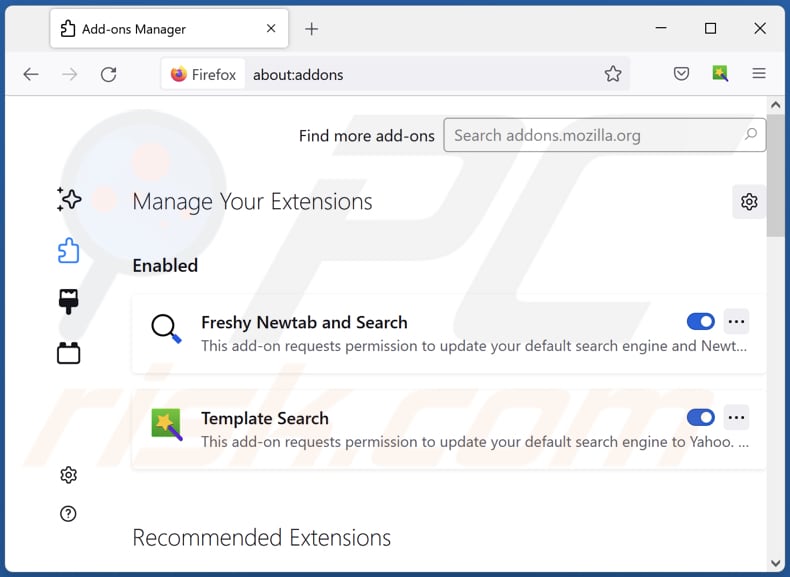This screenshot has width=790, height=577.
Task: Open the Firefox application hamburger menu
Action: point(759,74)
